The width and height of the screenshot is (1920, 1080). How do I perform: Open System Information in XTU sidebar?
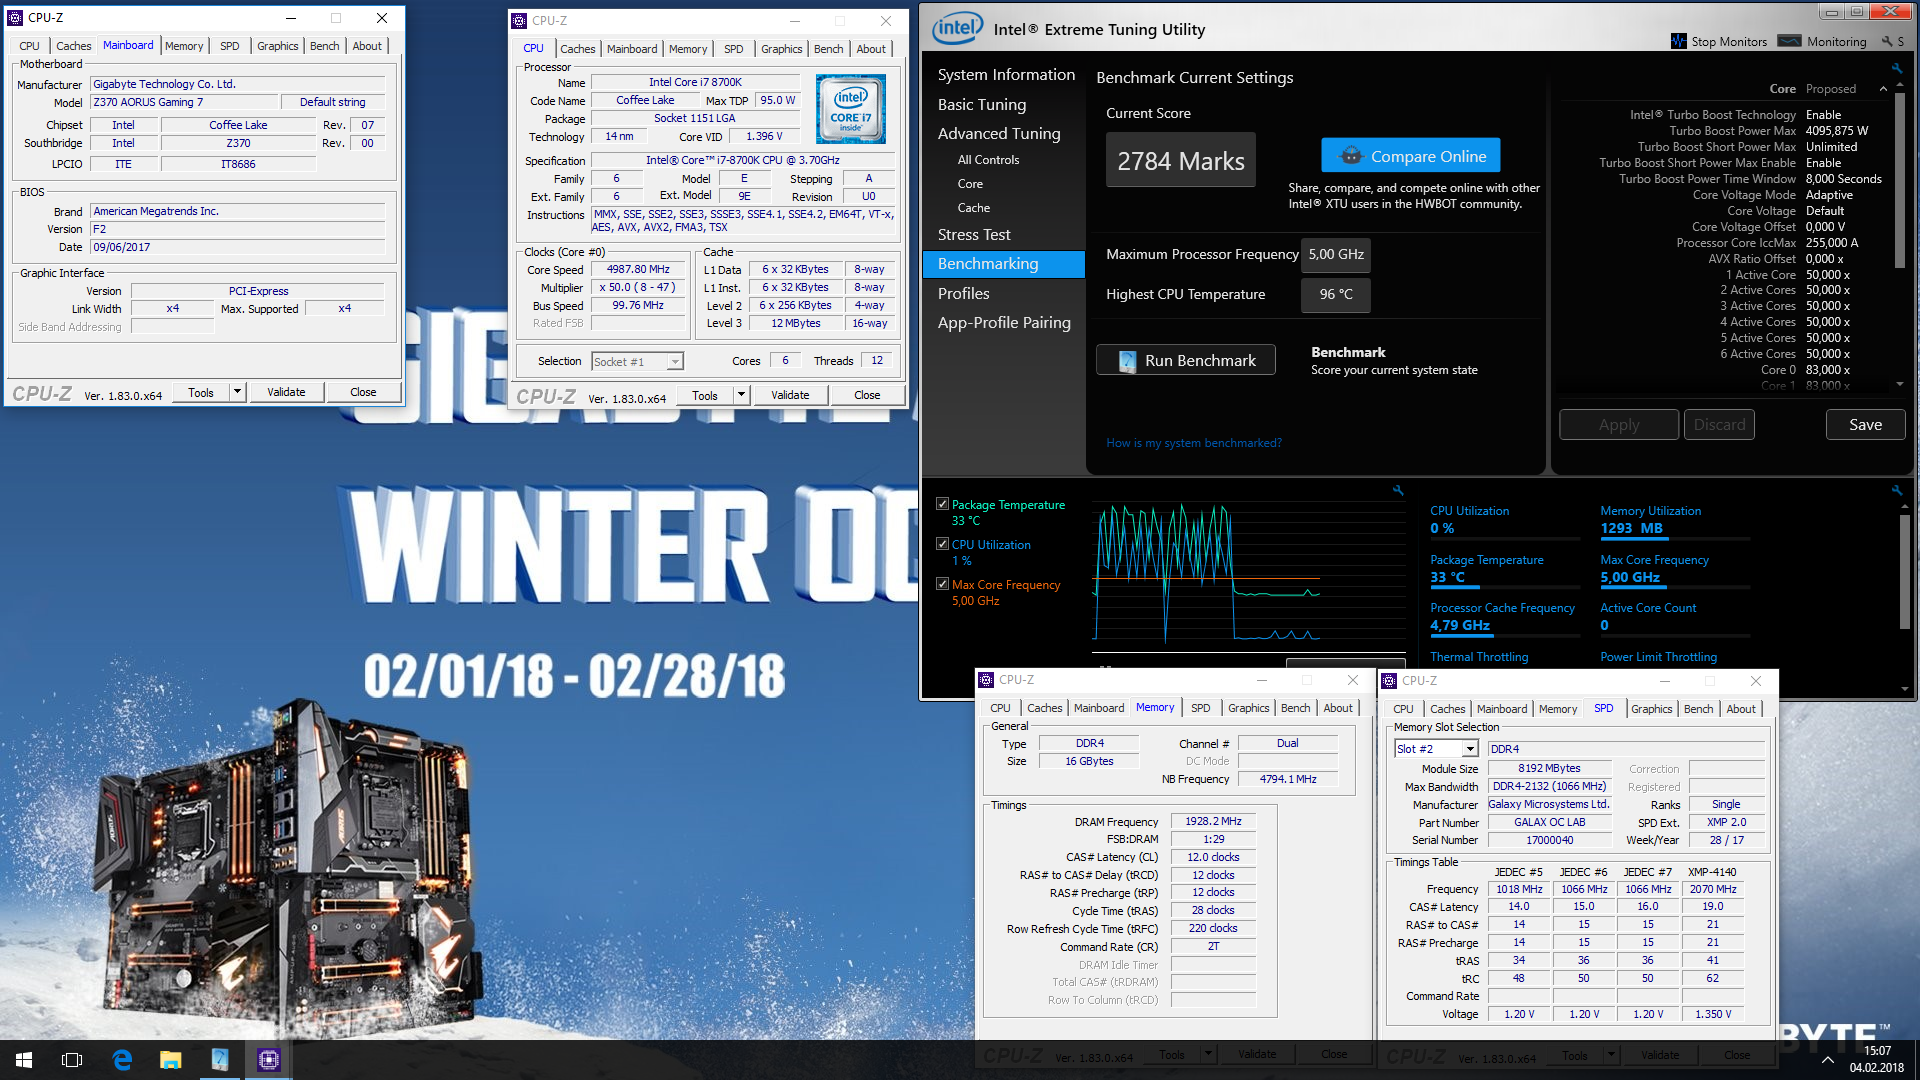(1006, 75)
